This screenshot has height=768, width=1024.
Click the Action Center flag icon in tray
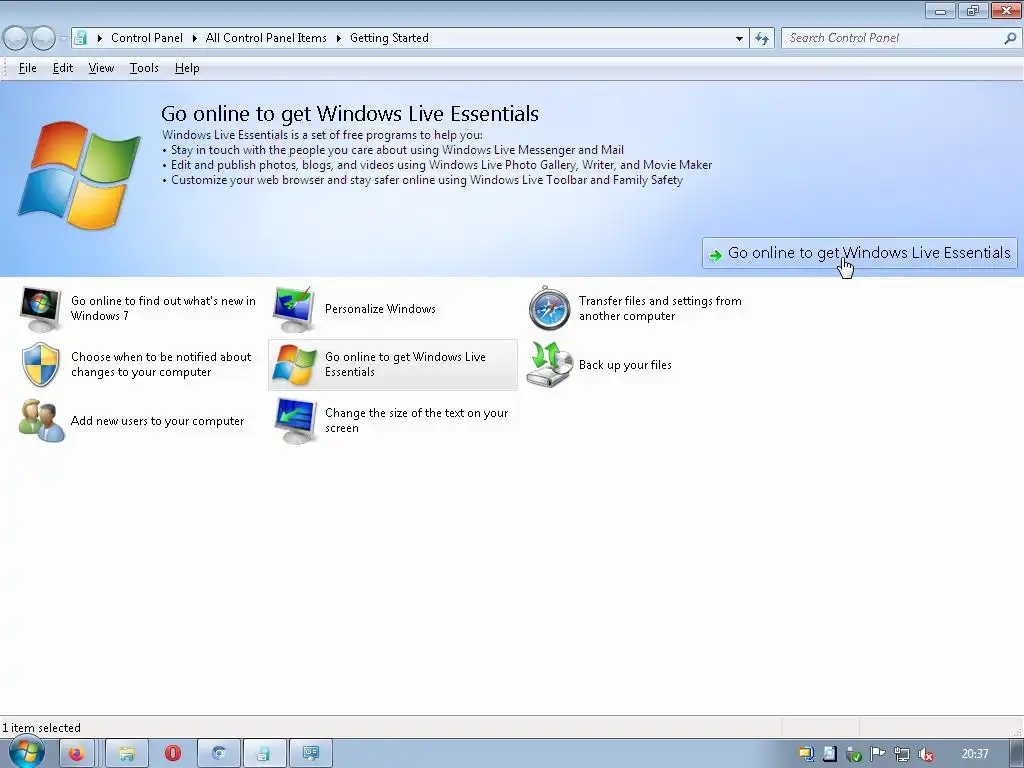pyautogui.click(x=877, y=754)
